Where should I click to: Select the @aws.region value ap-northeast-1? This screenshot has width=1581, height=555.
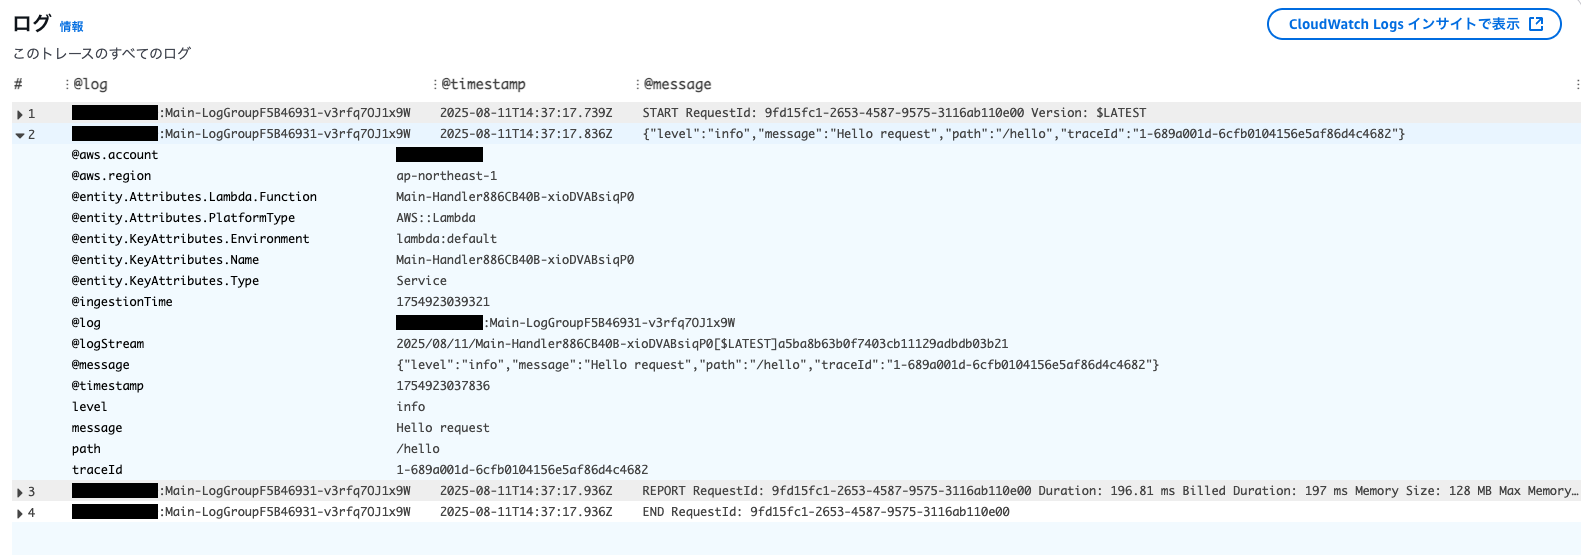pyautogui.click(x=446, y=176)
